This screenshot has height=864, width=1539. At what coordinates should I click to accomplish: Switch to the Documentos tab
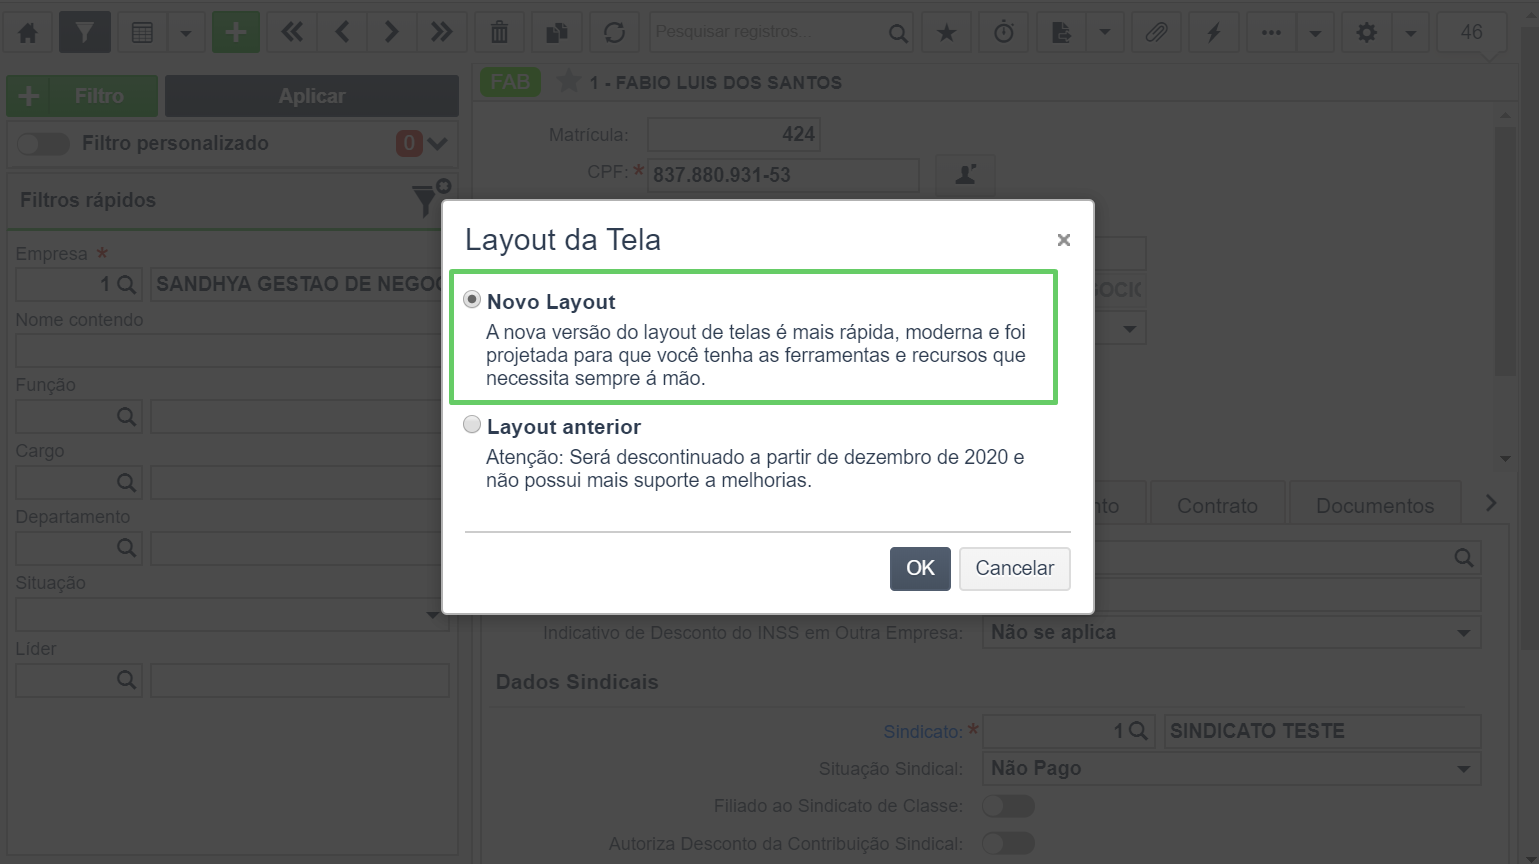tap(1375, 504)
